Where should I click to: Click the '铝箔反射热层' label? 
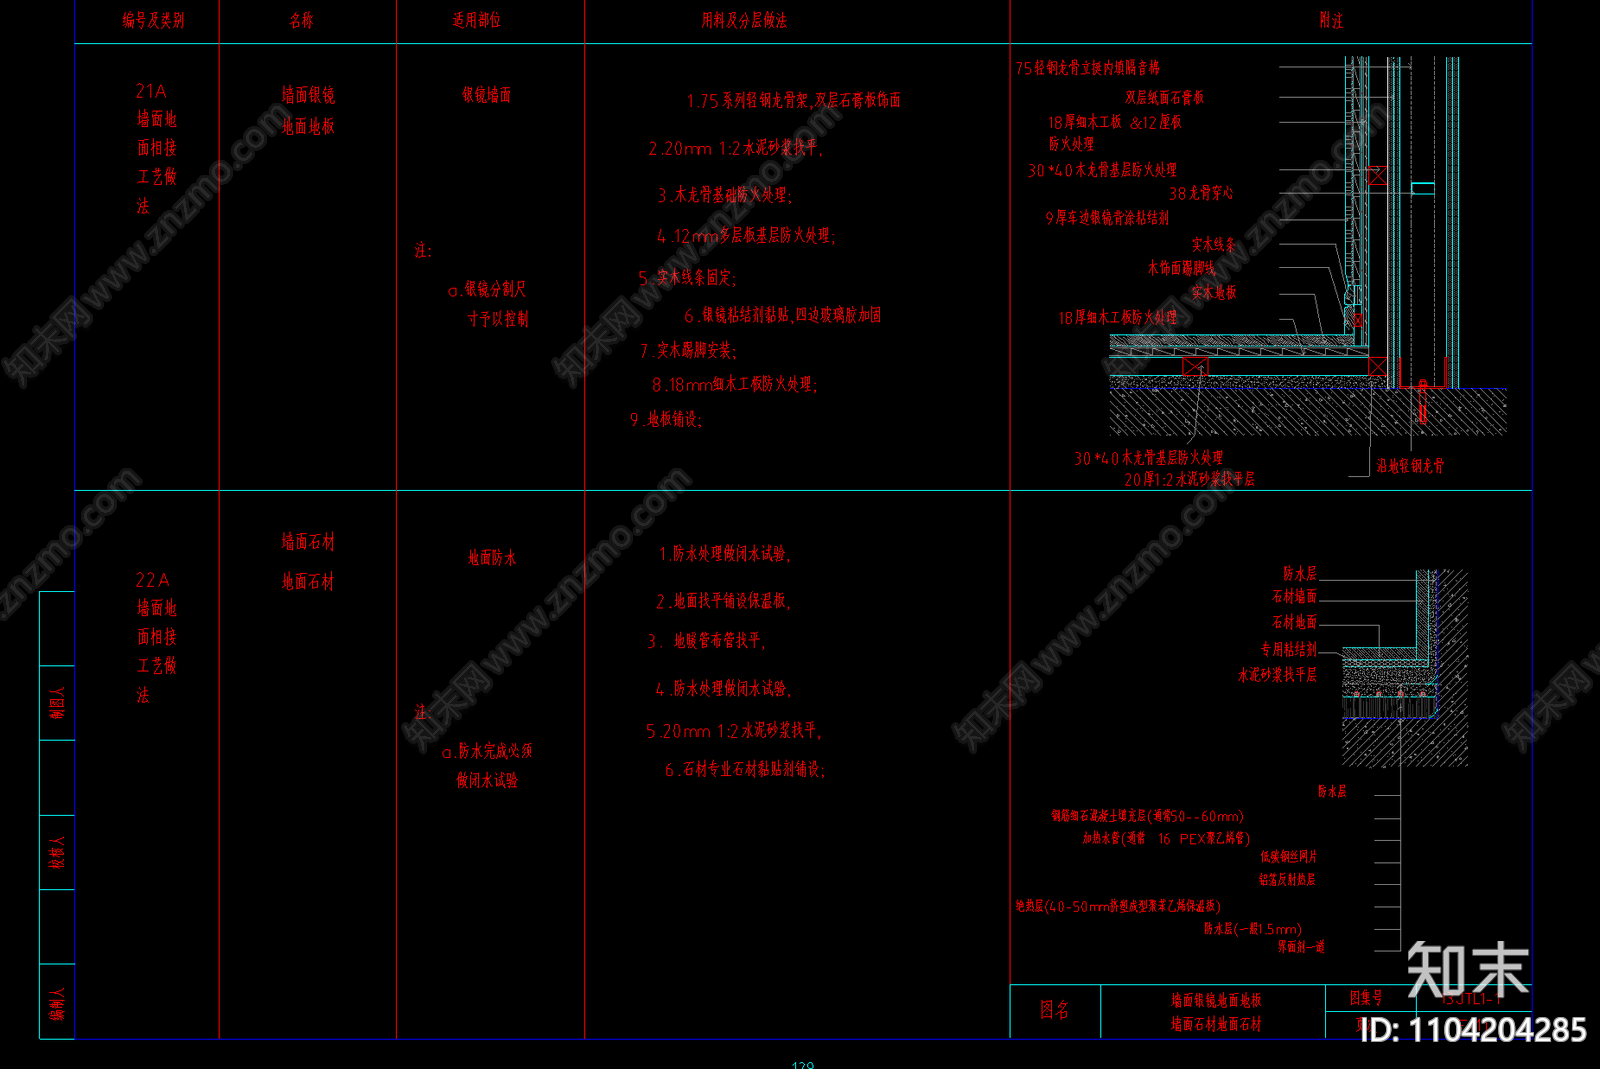1287,880
